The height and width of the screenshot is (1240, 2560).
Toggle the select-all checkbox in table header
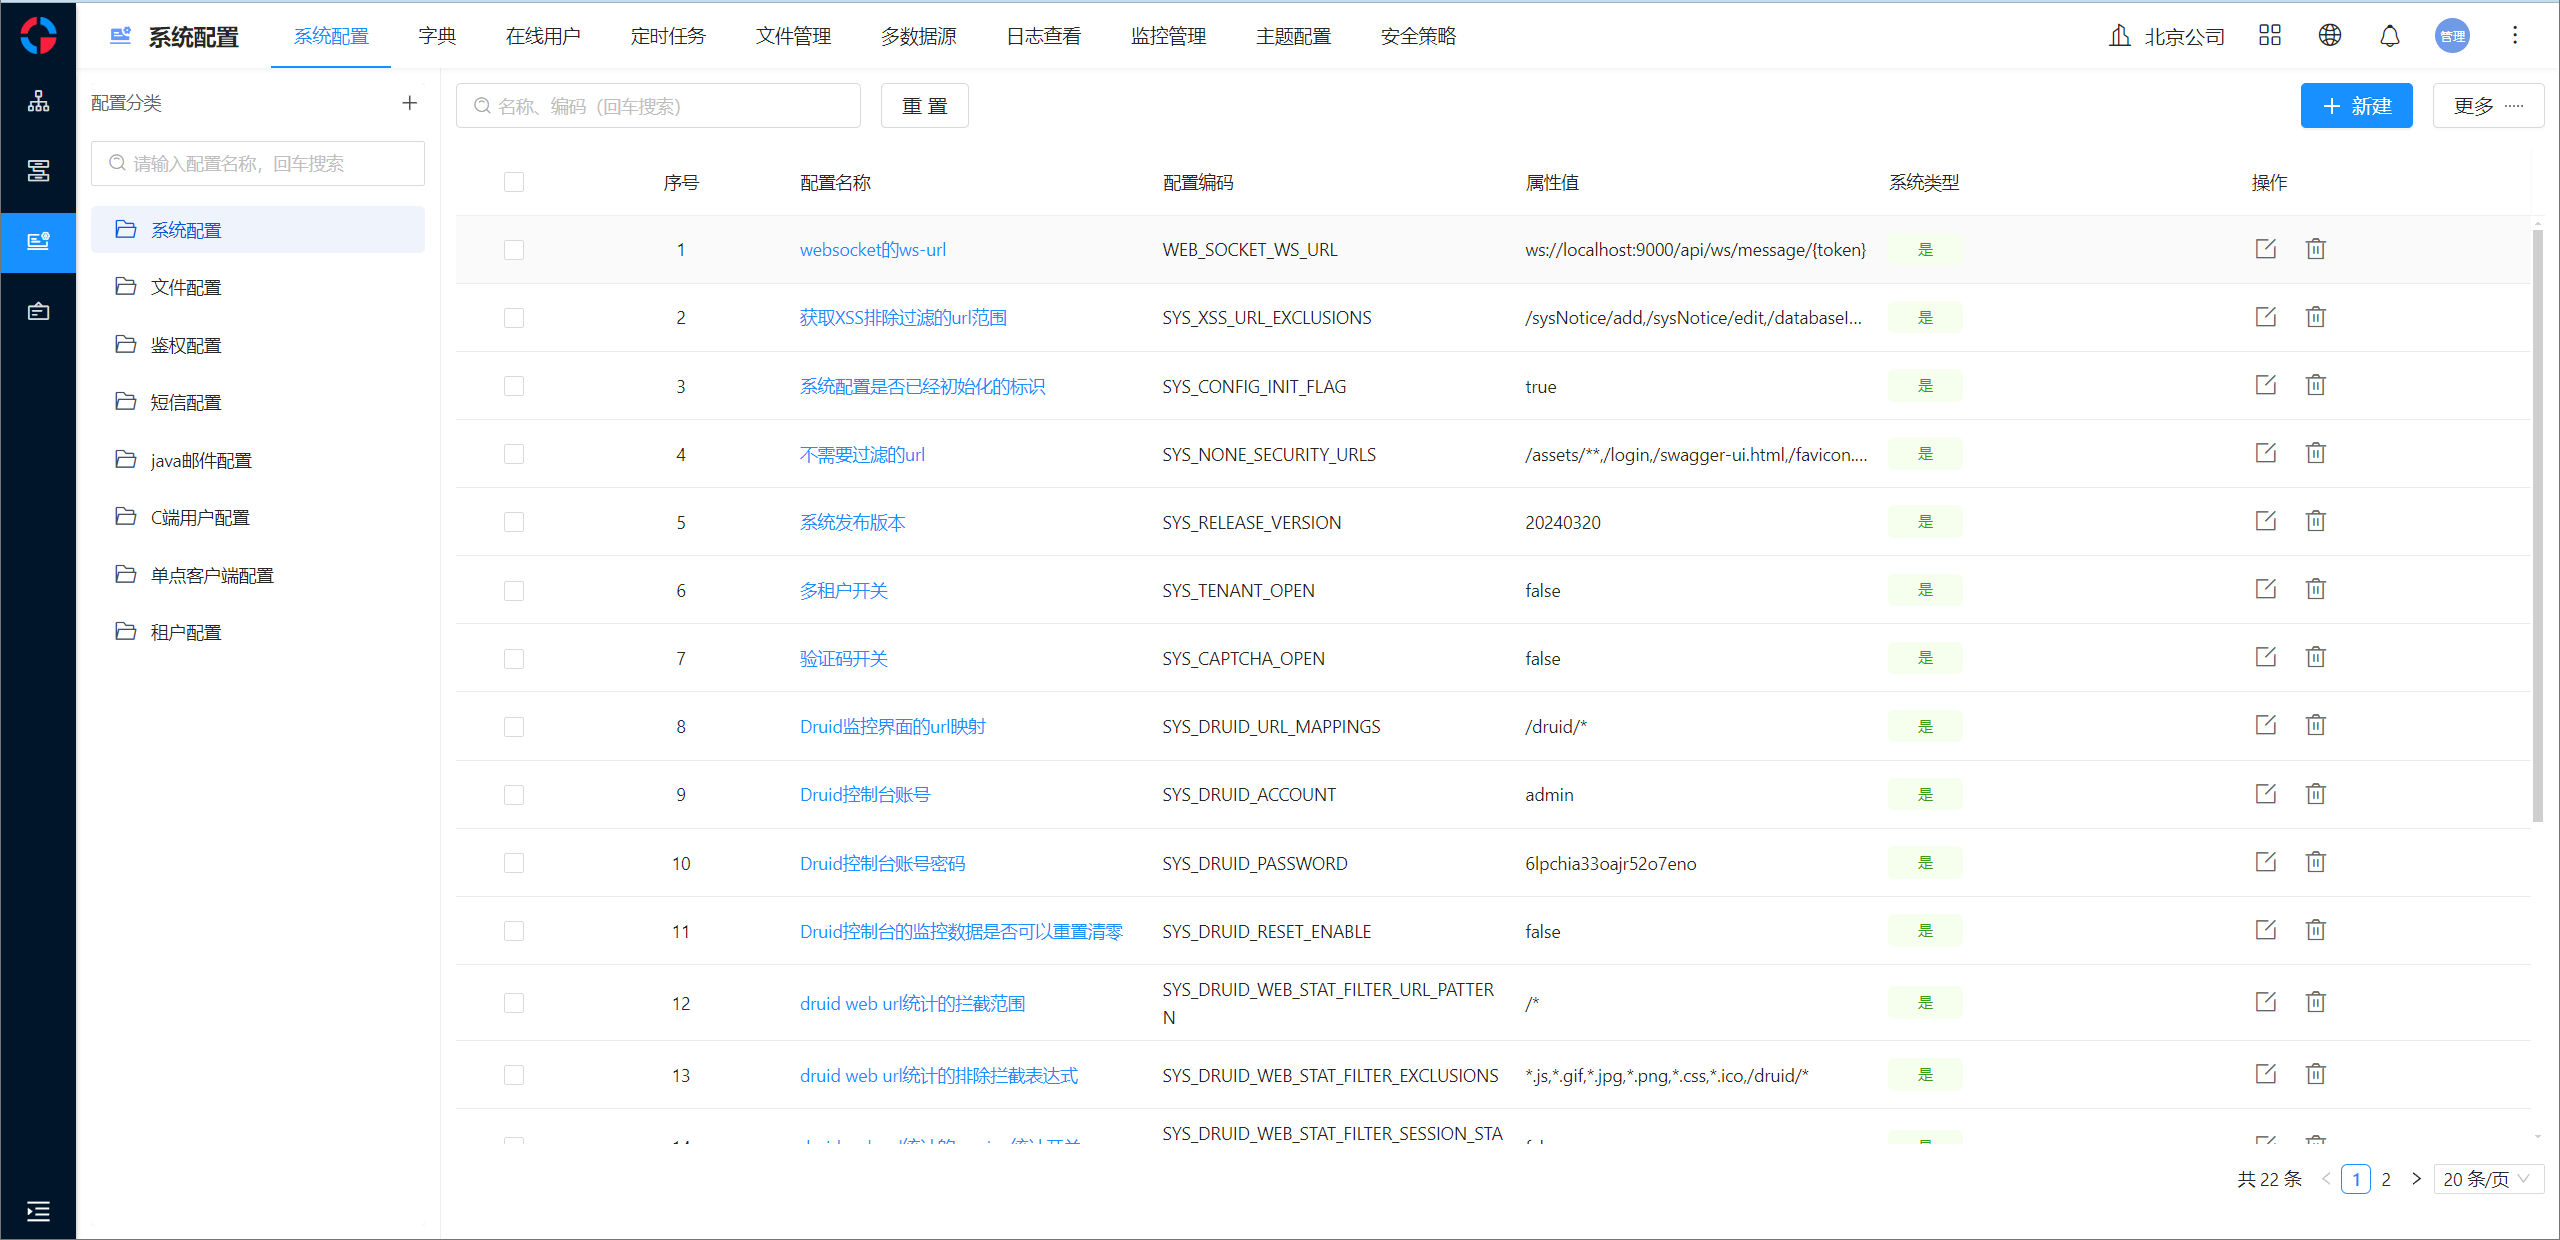514,182
